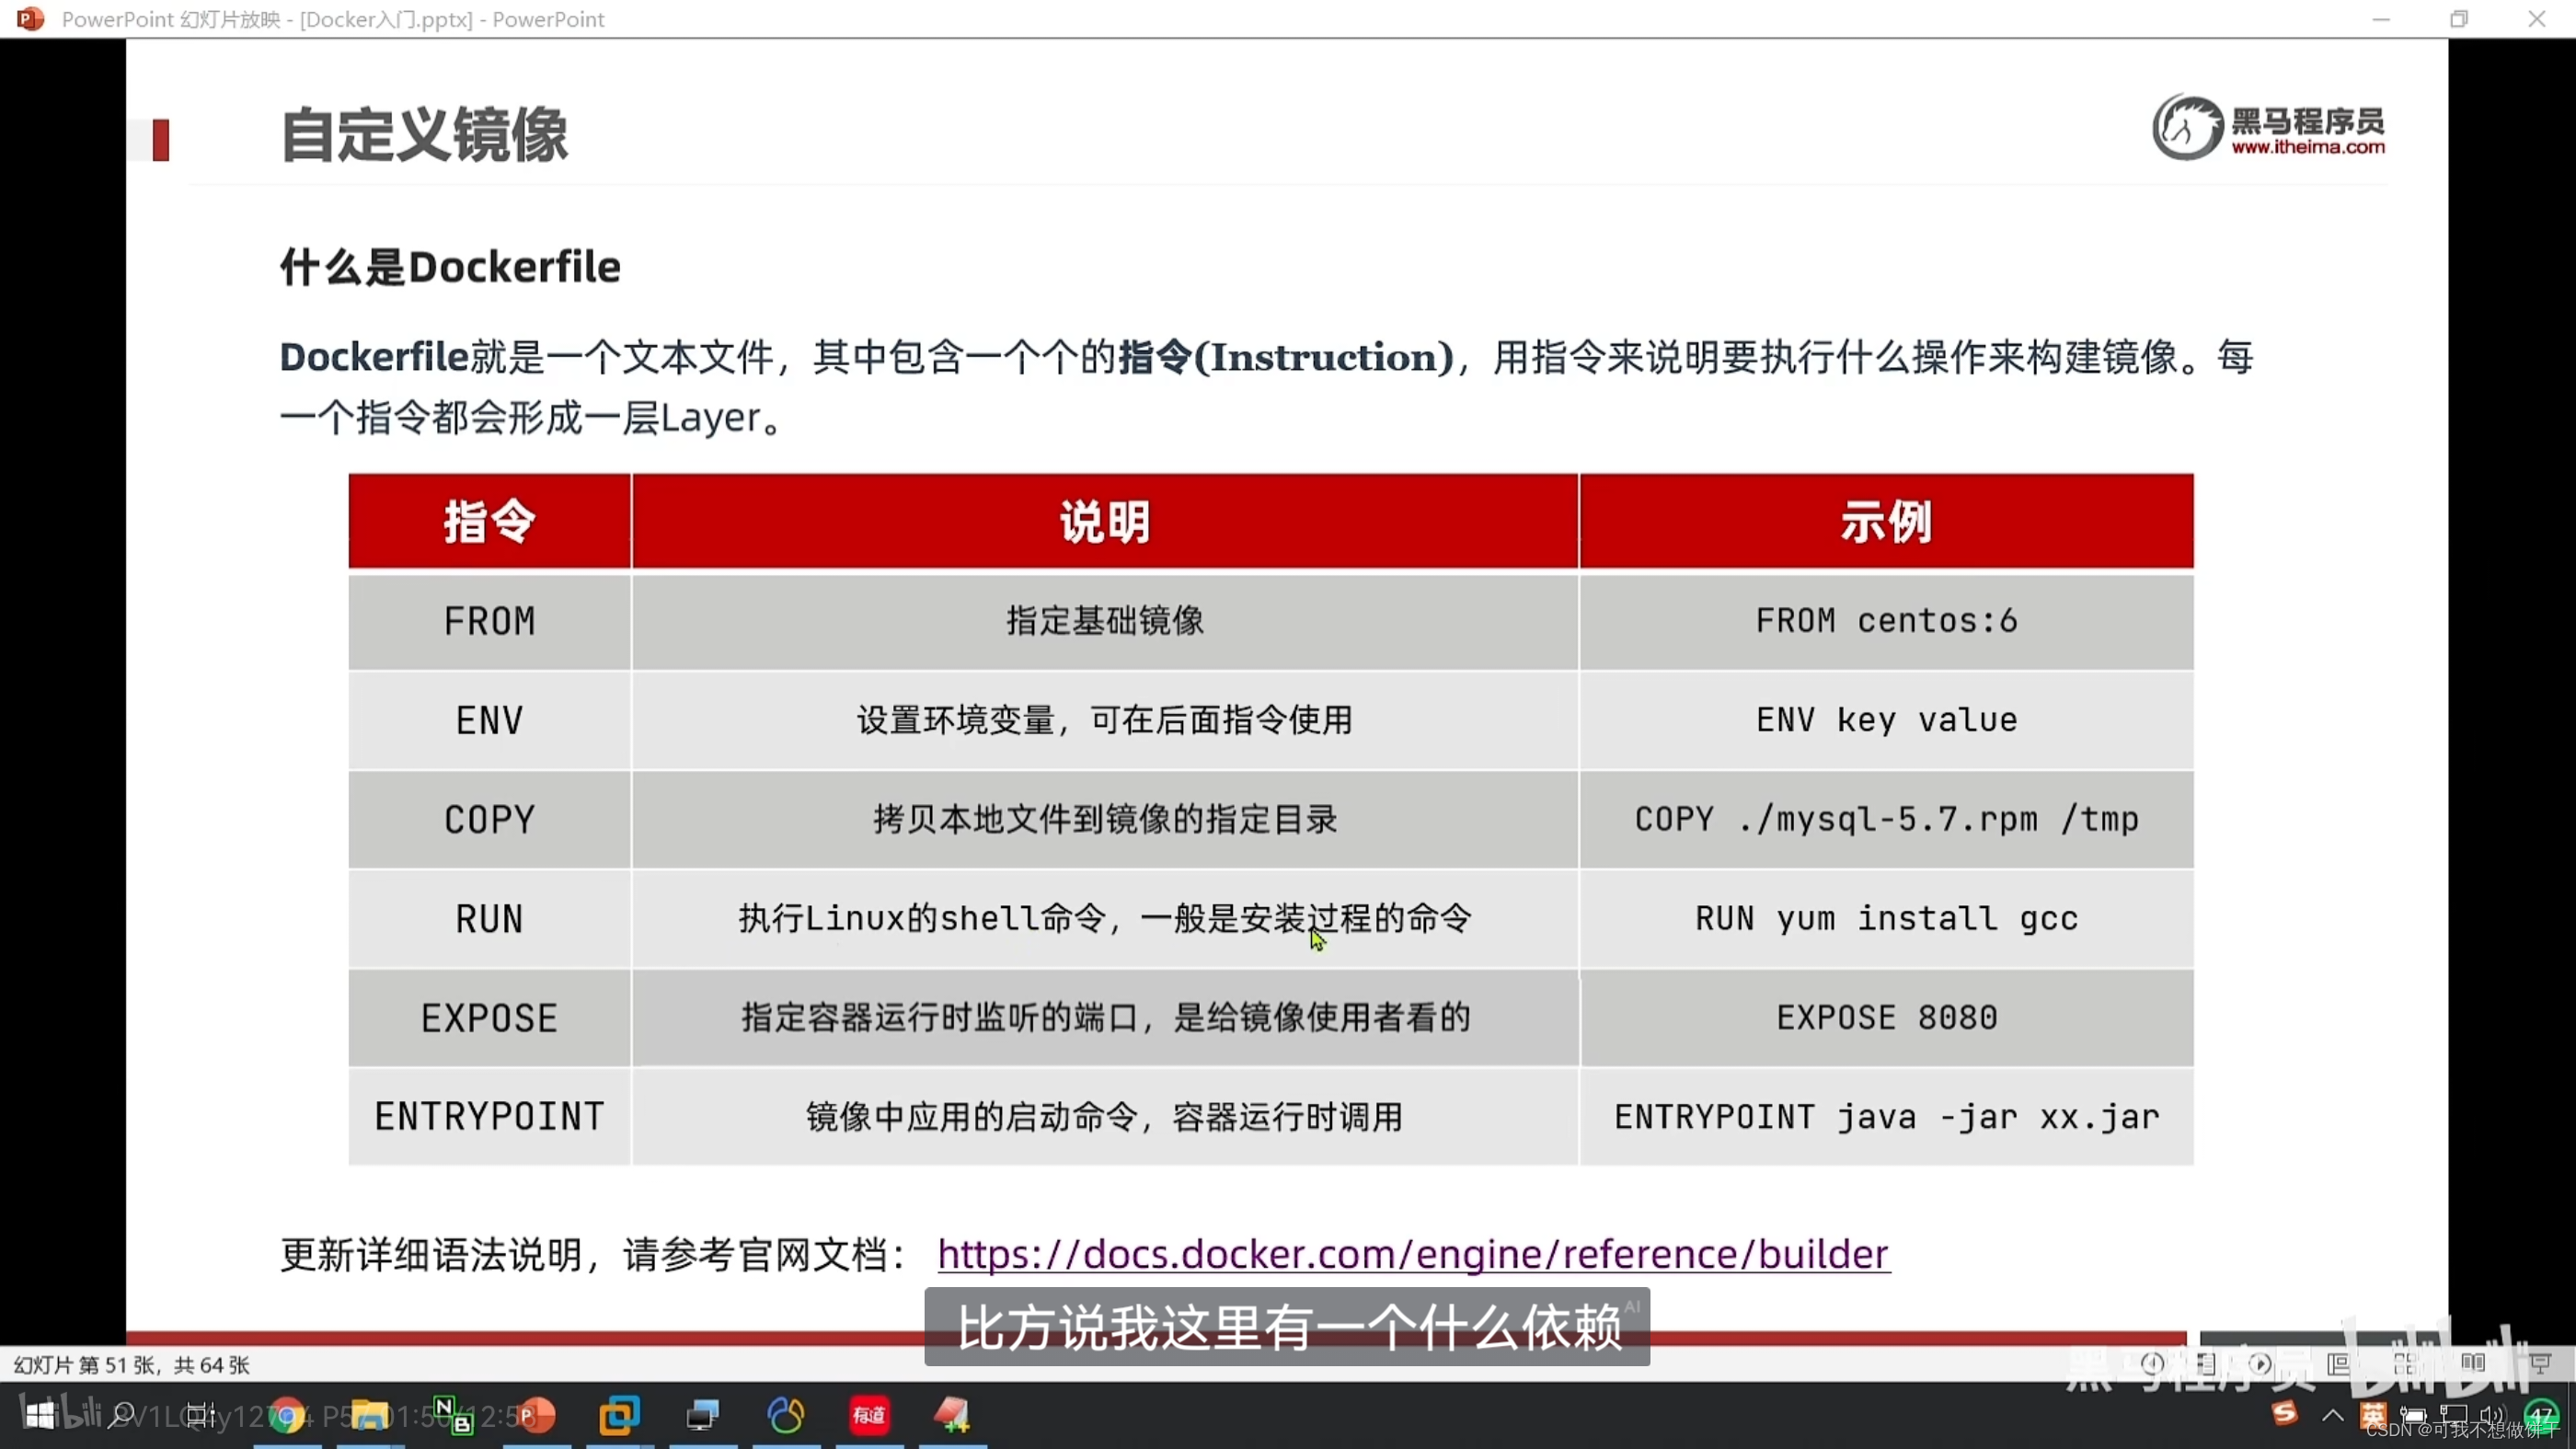Open taskbar search magnifier
The height and width of the screenshot is (1449, 2576).
tap(122, 1415)
